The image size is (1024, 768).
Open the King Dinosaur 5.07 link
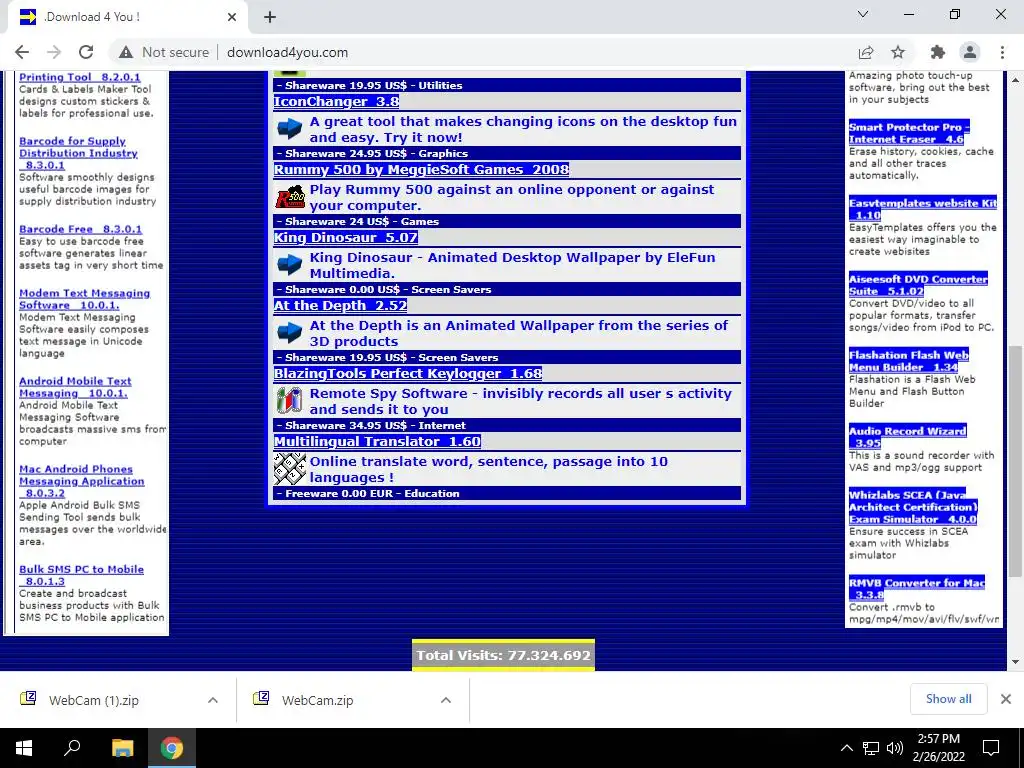(x=345, y=237)
